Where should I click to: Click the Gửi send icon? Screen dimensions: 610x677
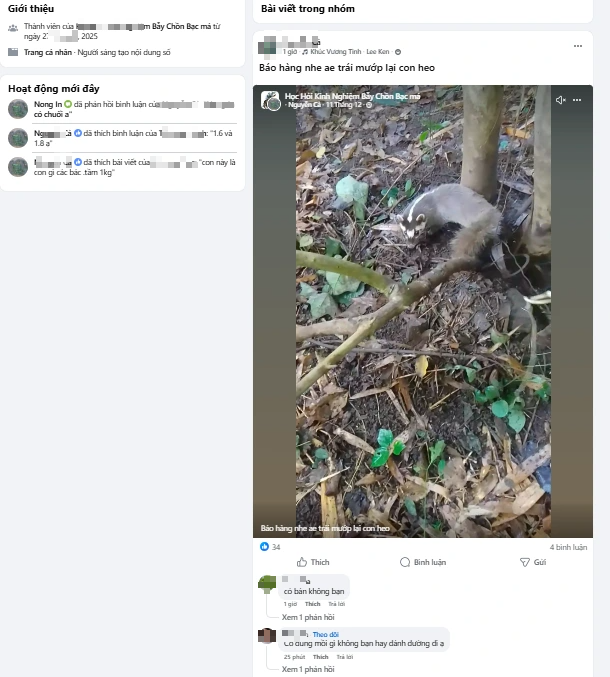(524, 563)
